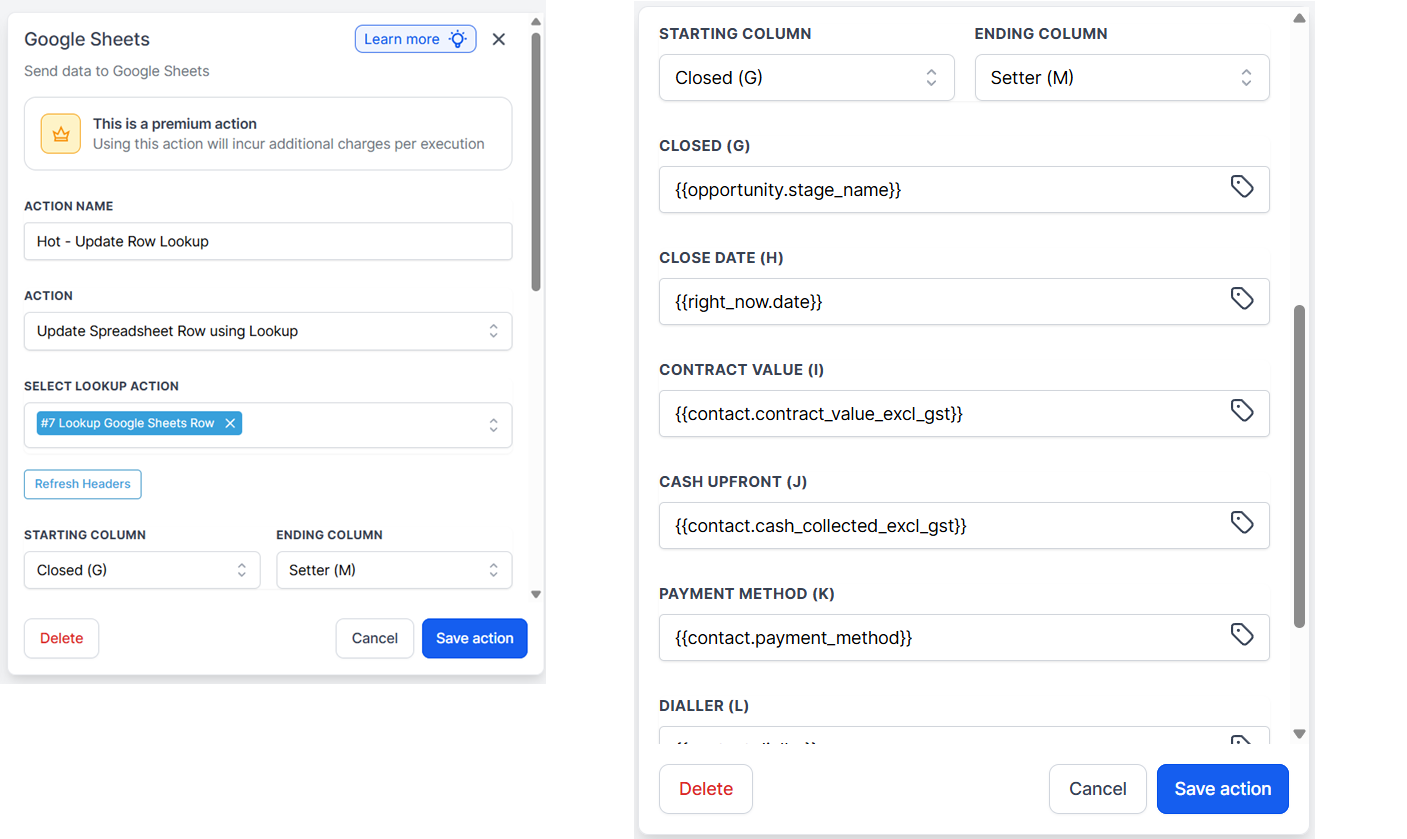The height and width of the screenshot is (839, 1407).
Task: Delete the Google Sheets action
Action: click(61, 638)
